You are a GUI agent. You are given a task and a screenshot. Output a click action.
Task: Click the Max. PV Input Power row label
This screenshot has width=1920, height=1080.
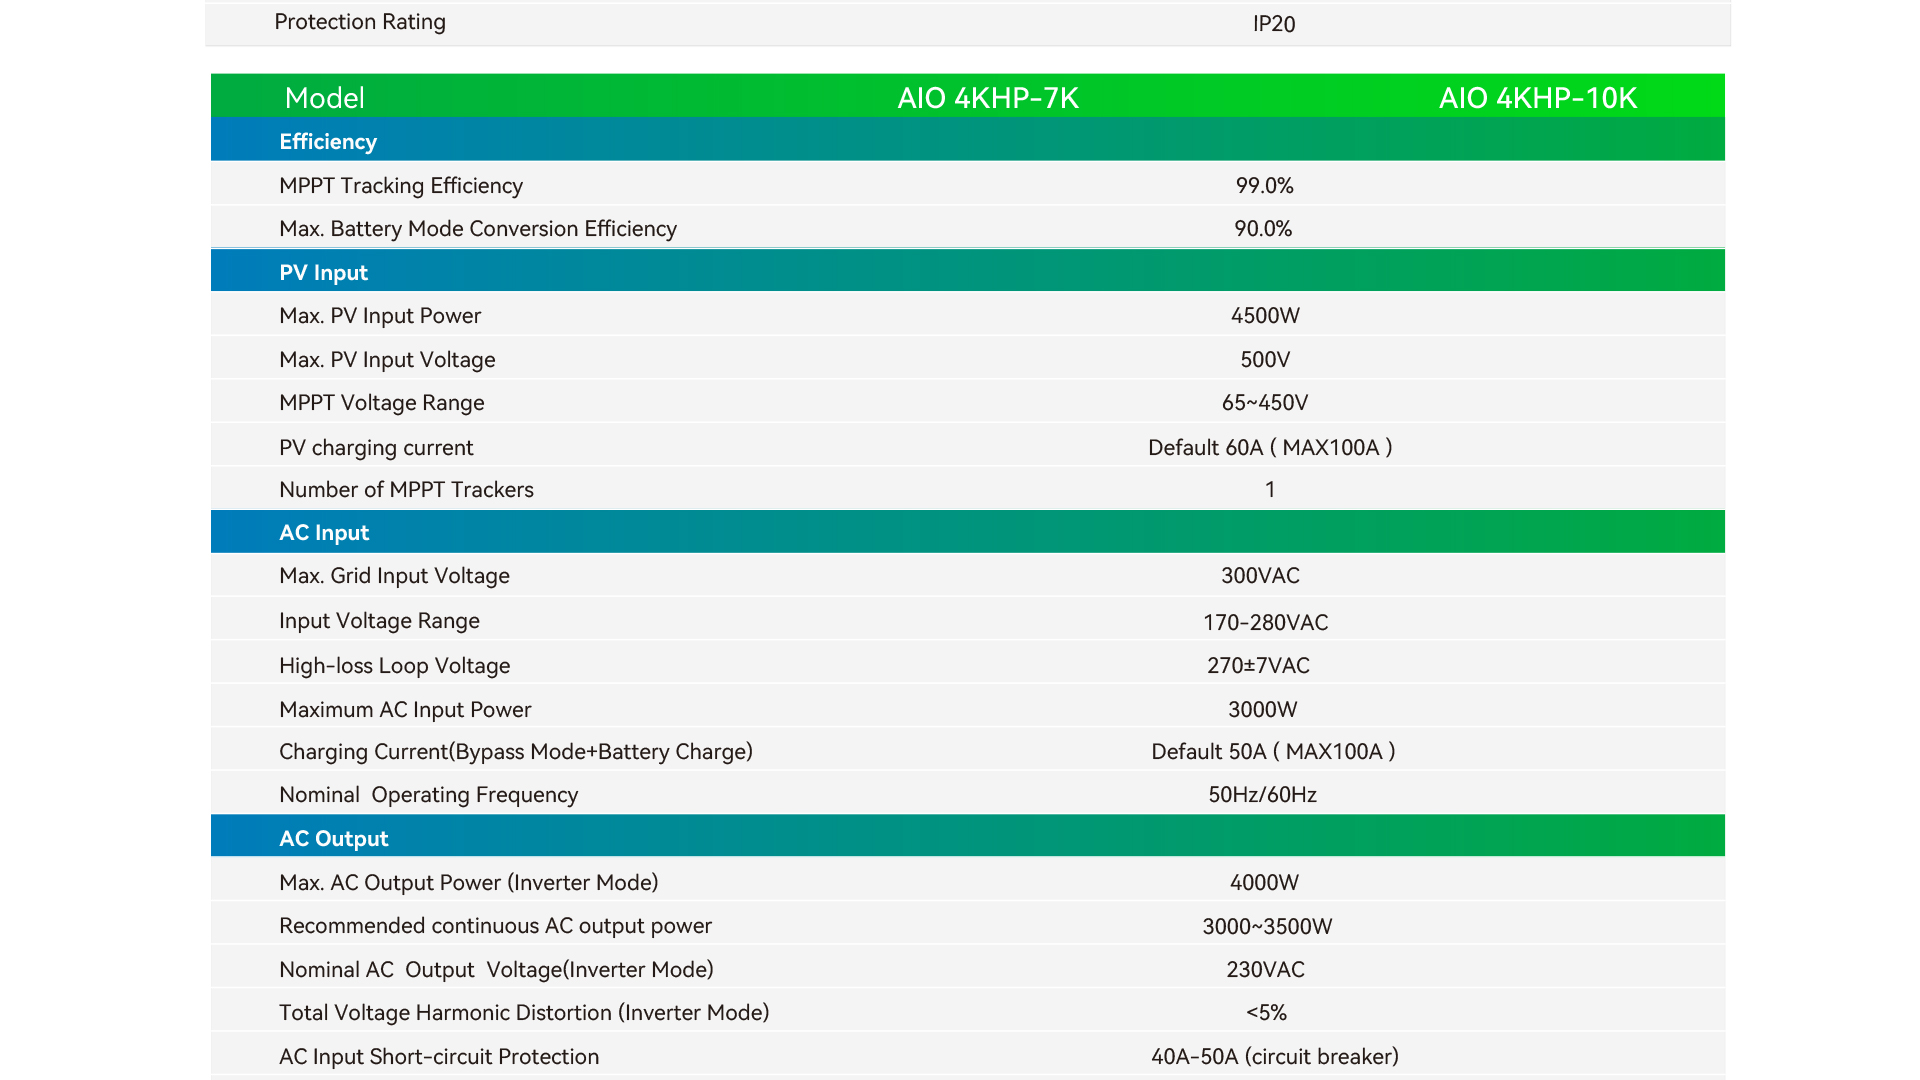[x=380, y=316]
